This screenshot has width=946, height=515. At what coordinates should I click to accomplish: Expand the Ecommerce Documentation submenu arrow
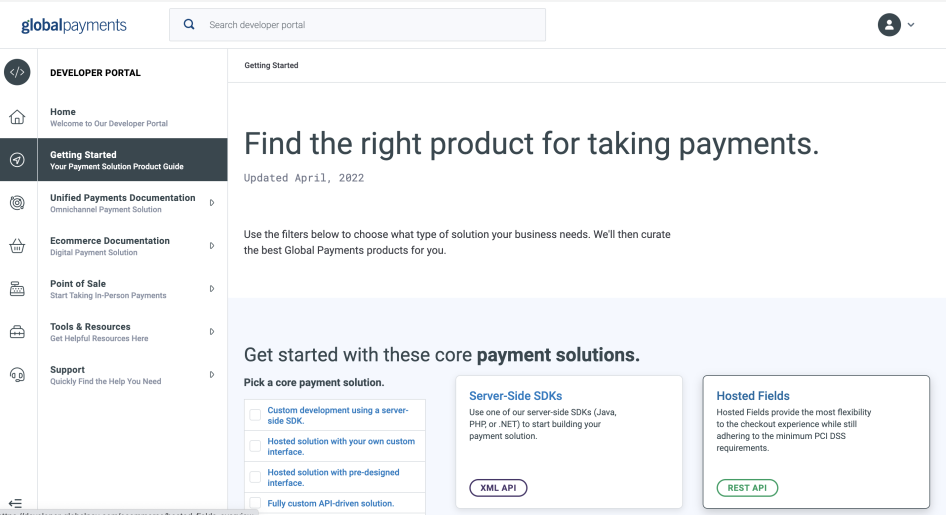(212, 246)
